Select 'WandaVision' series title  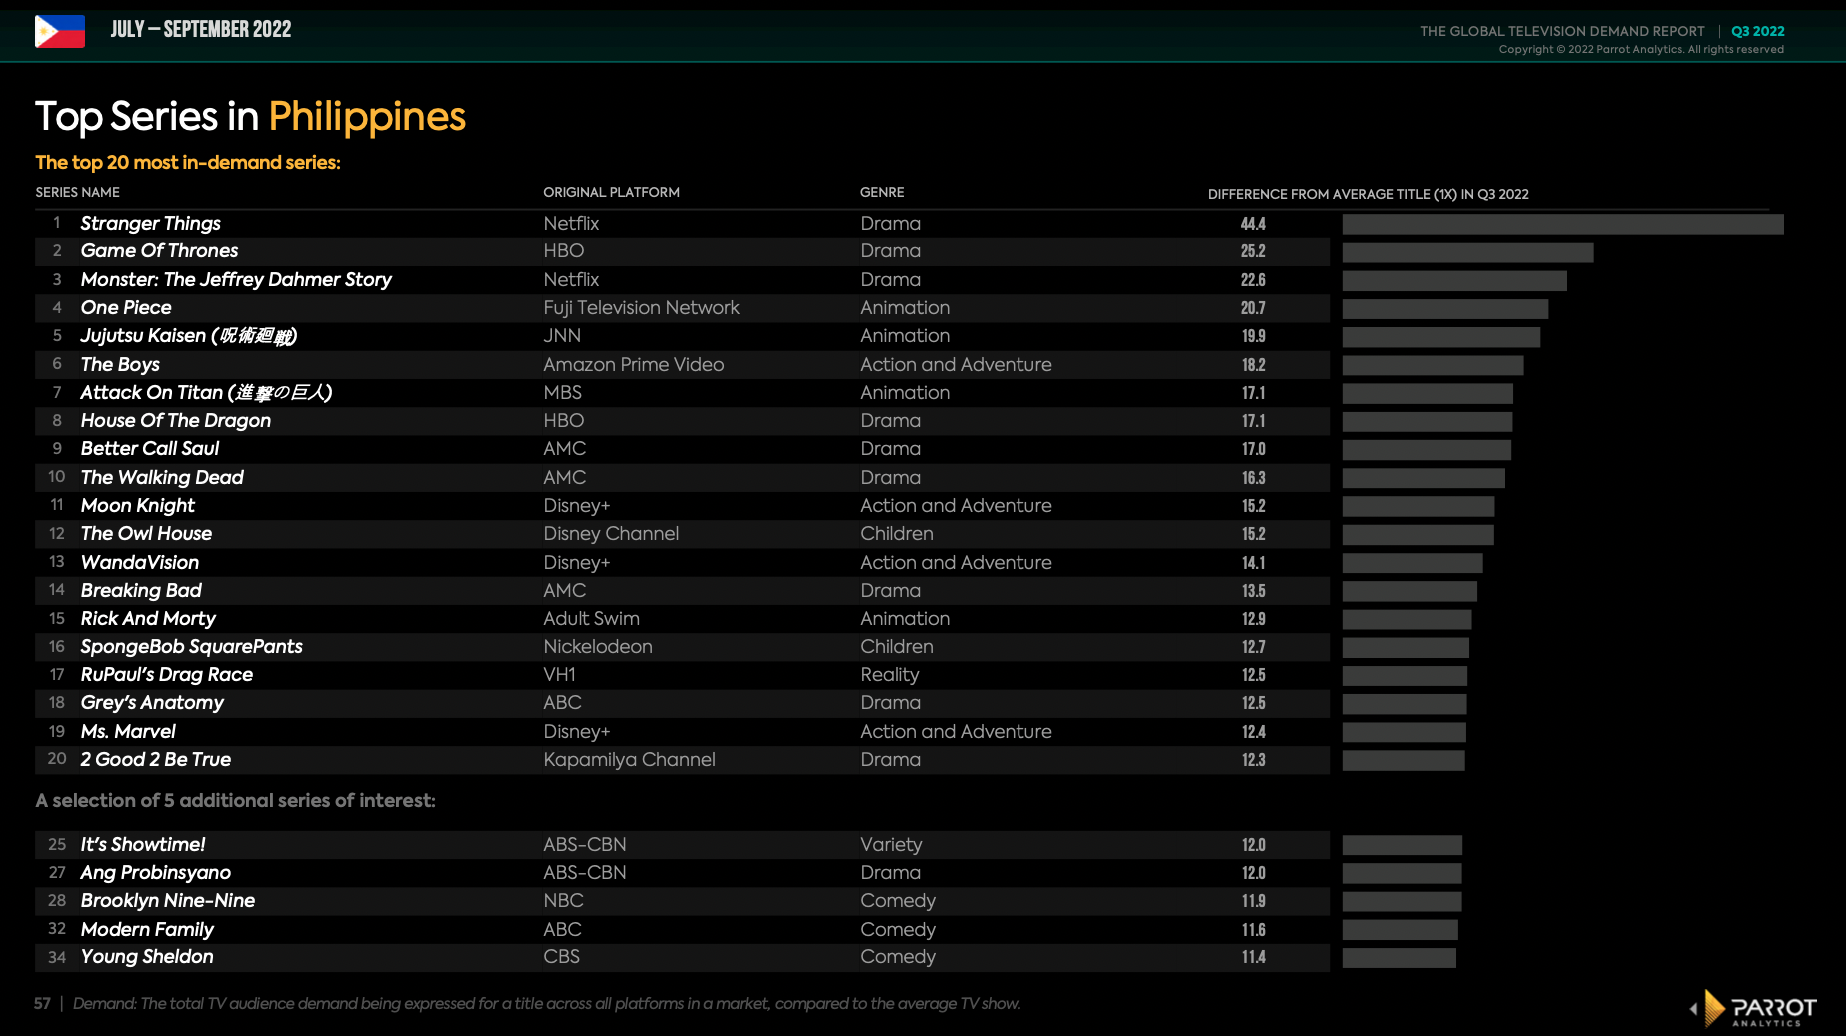click(x=140, y=563)
